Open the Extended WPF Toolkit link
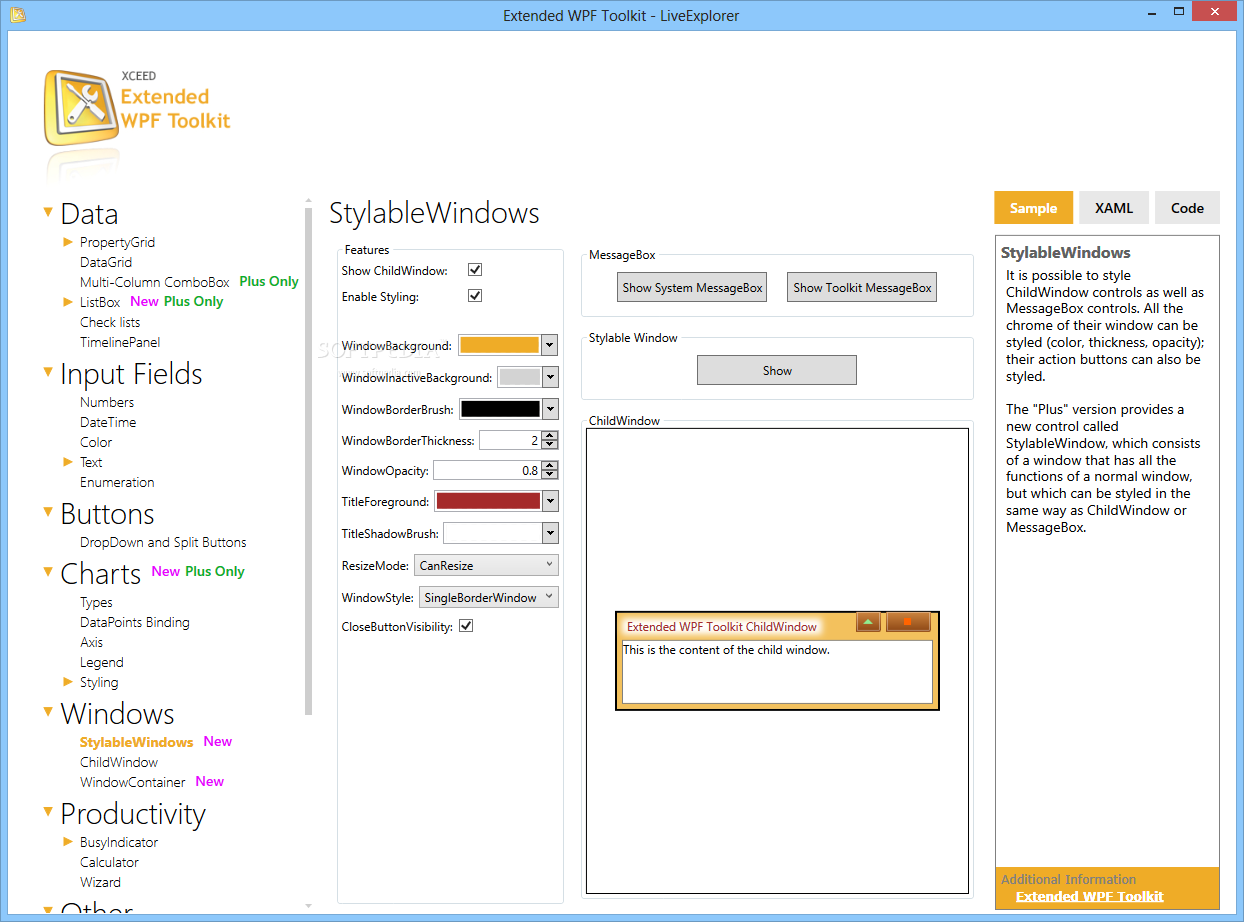The width and height of the screenshot is (1244, 922). pos(1089,896)
